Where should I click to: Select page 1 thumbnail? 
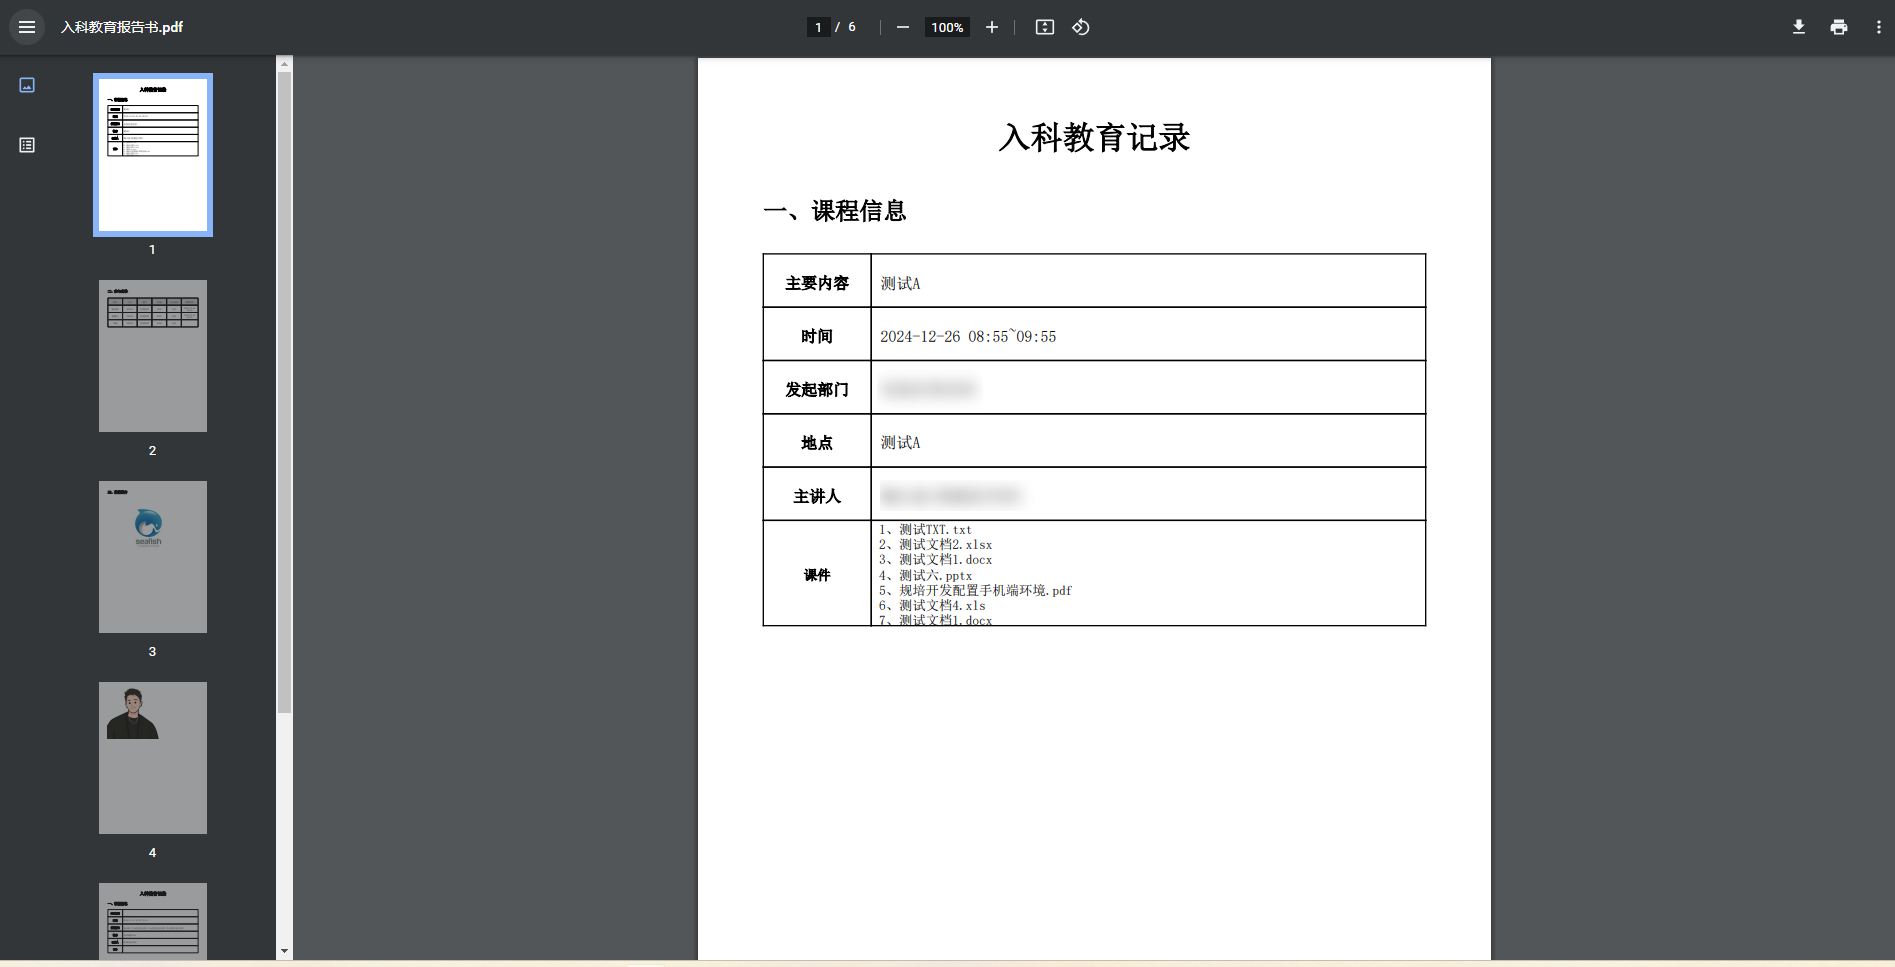click(x=153, y=155)
